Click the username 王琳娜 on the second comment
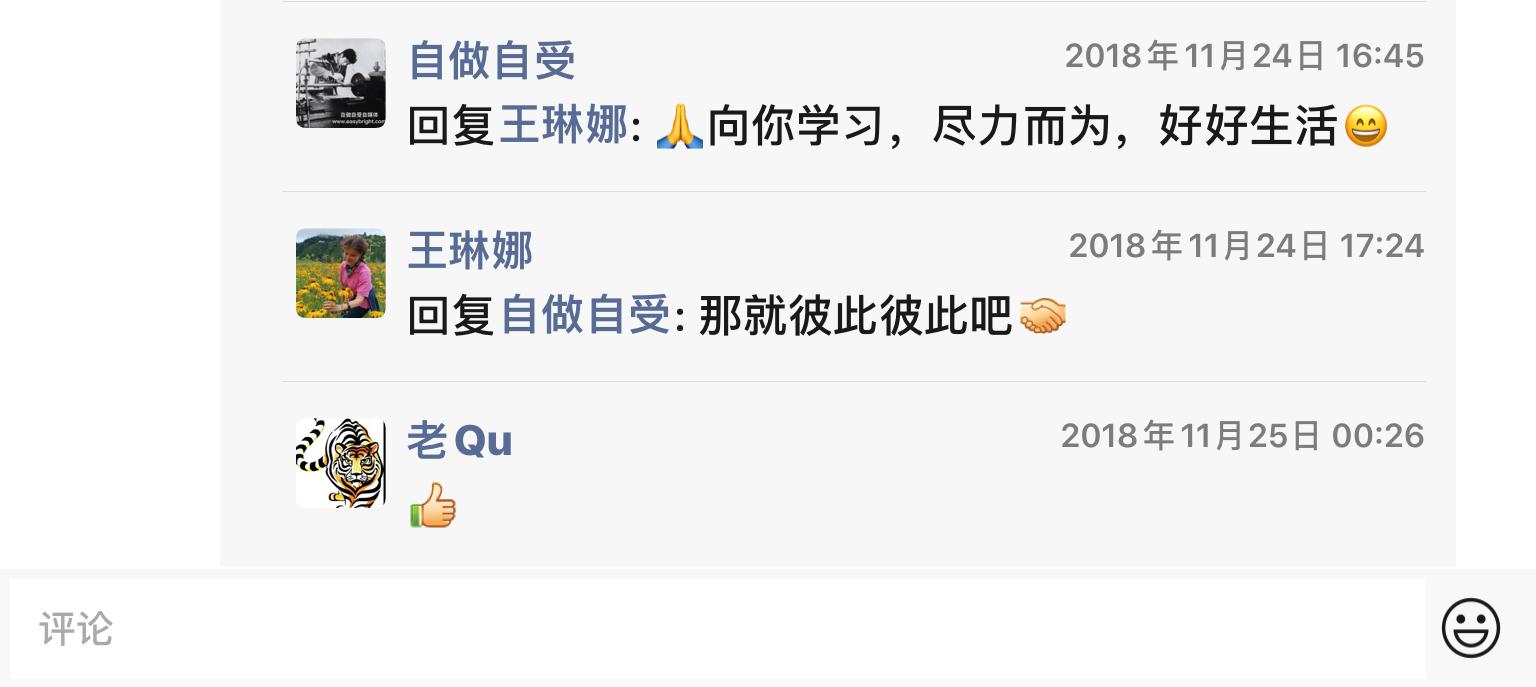This screenshot has height=687, width=1536. 471,250
